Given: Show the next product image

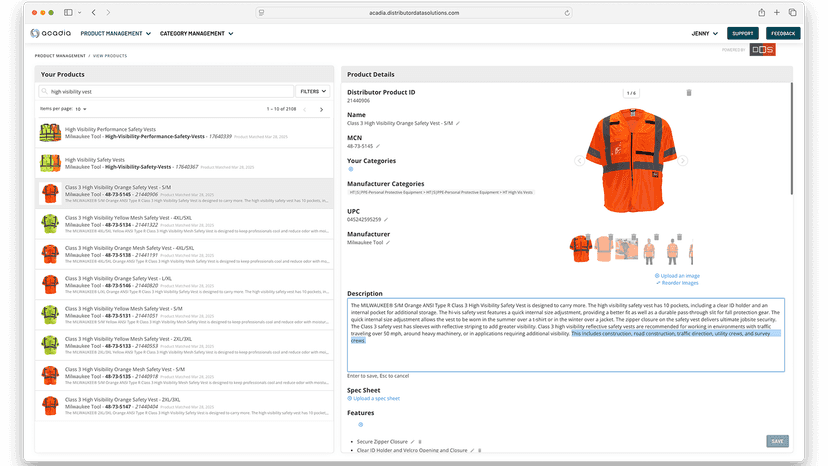Looking at the screenshot, I should (682, 161).
